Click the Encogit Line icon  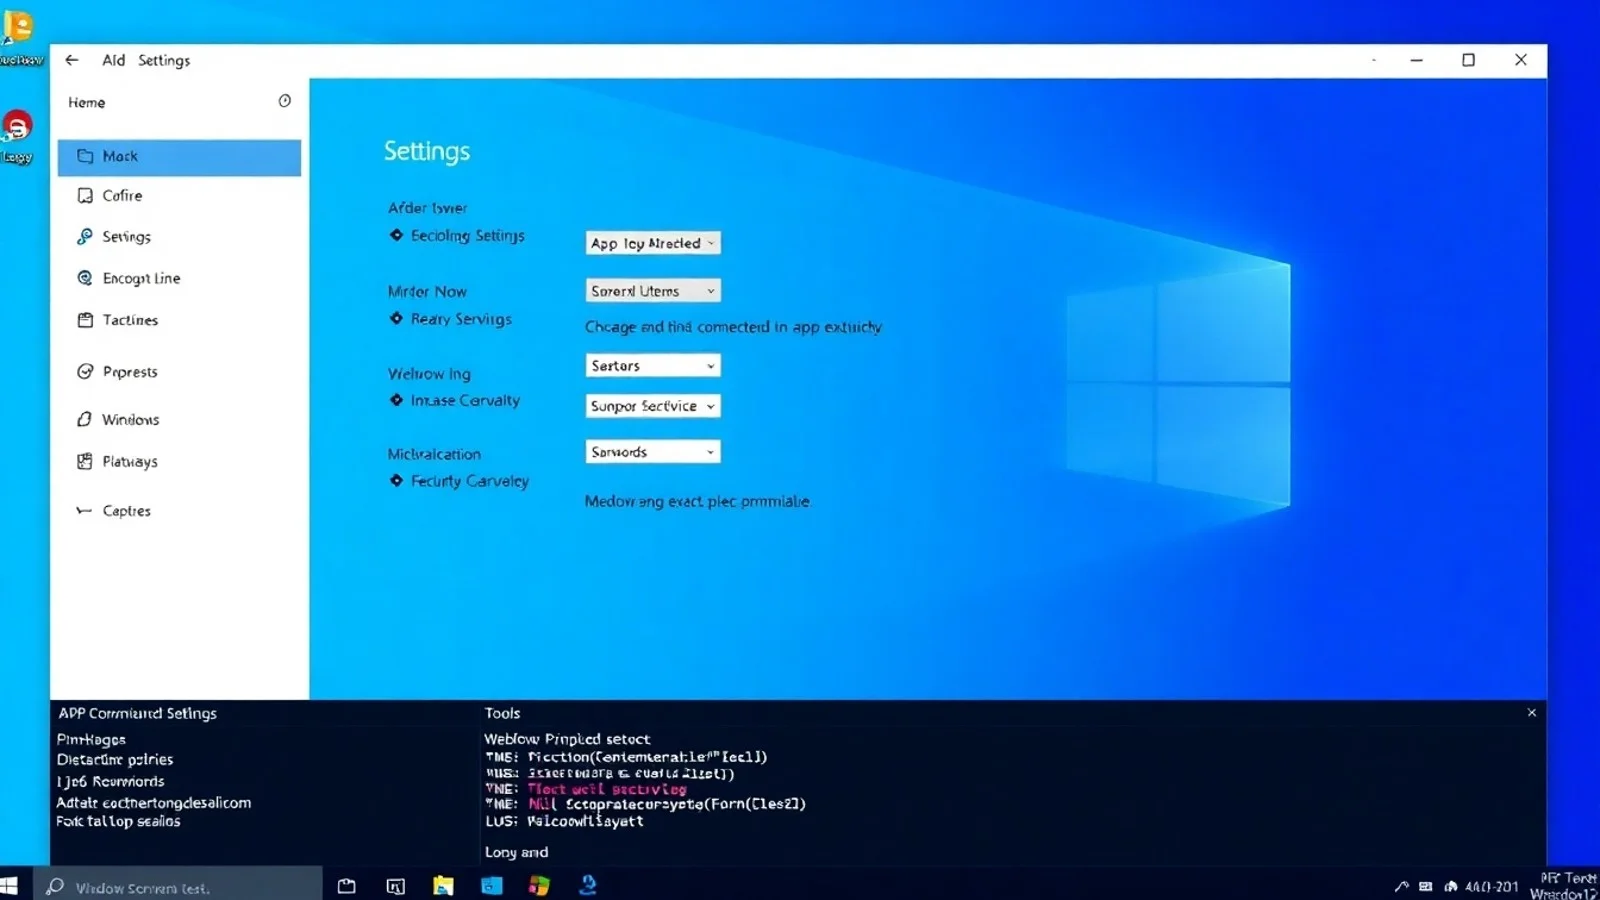point(85,278)
